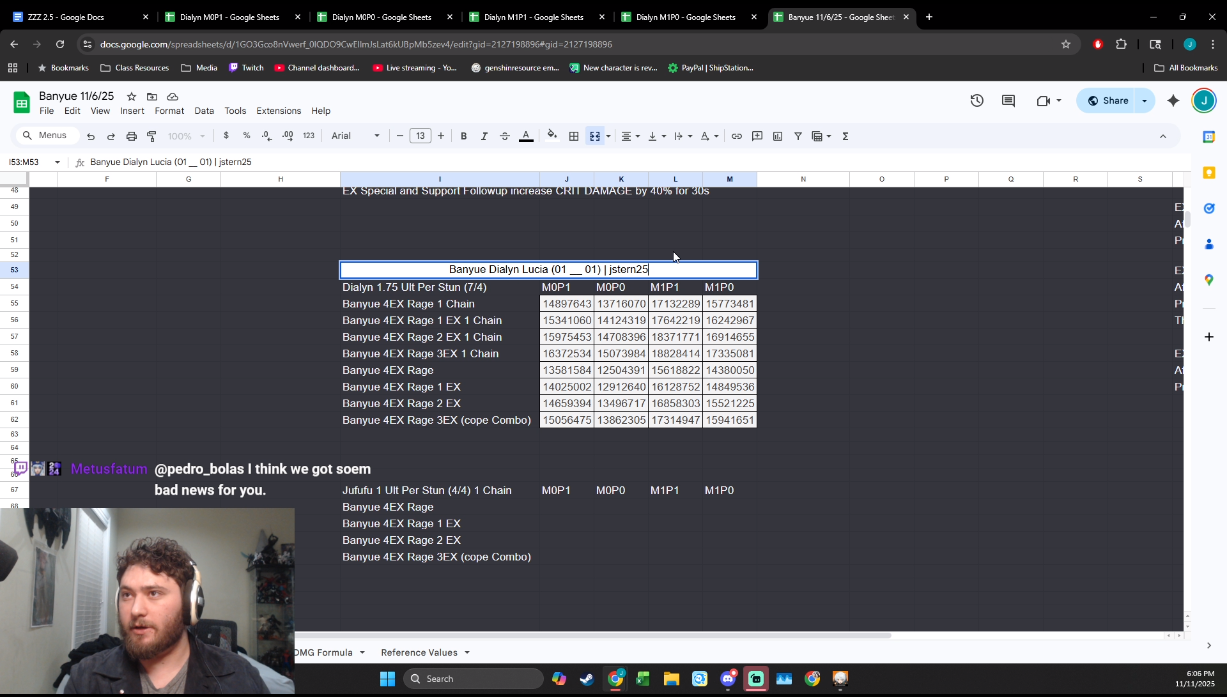Open the horizontal align dropdown
Image resolution: width=1227 pixels, height=697 pixels.
(629, 136)
